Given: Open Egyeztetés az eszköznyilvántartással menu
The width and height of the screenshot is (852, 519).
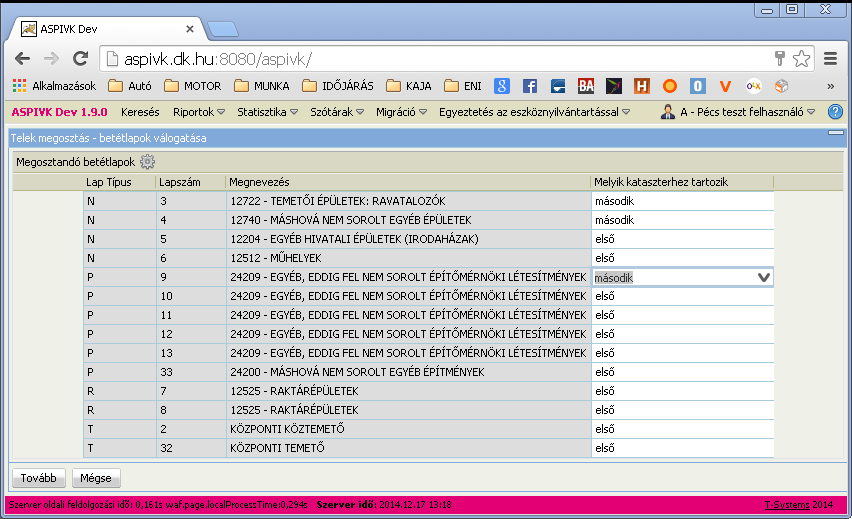Looking at the screenshot, I should (535, 112).
